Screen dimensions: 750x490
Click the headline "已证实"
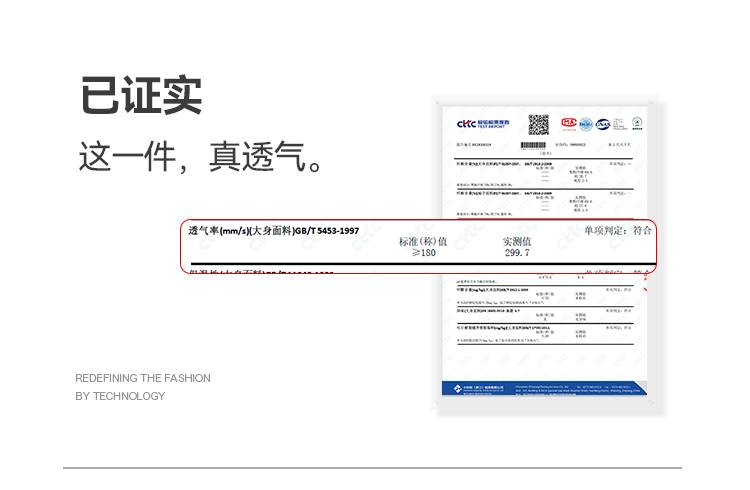pyautogui.click(x=141, y=95)
